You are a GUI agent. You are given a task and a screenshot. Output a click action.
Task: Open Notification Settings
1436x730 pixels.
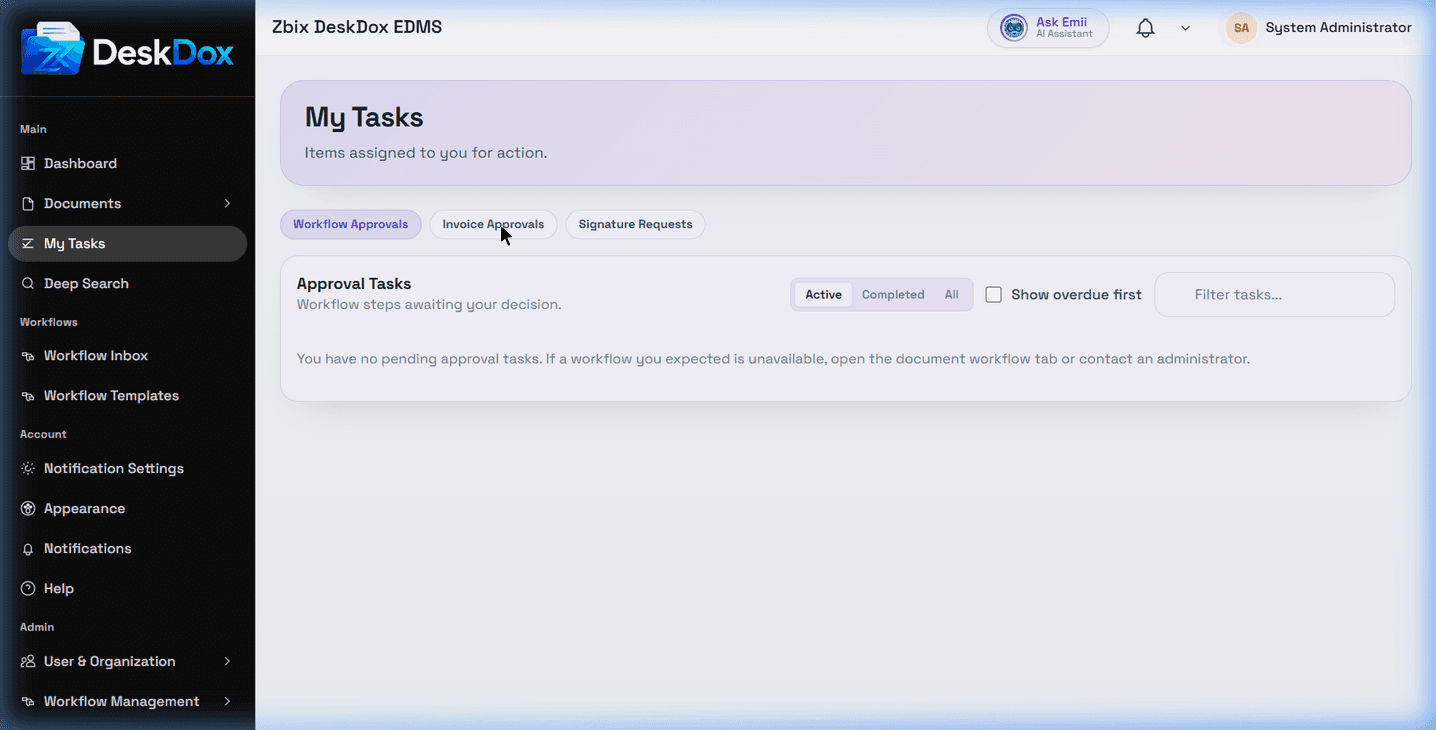click(127, 468)
